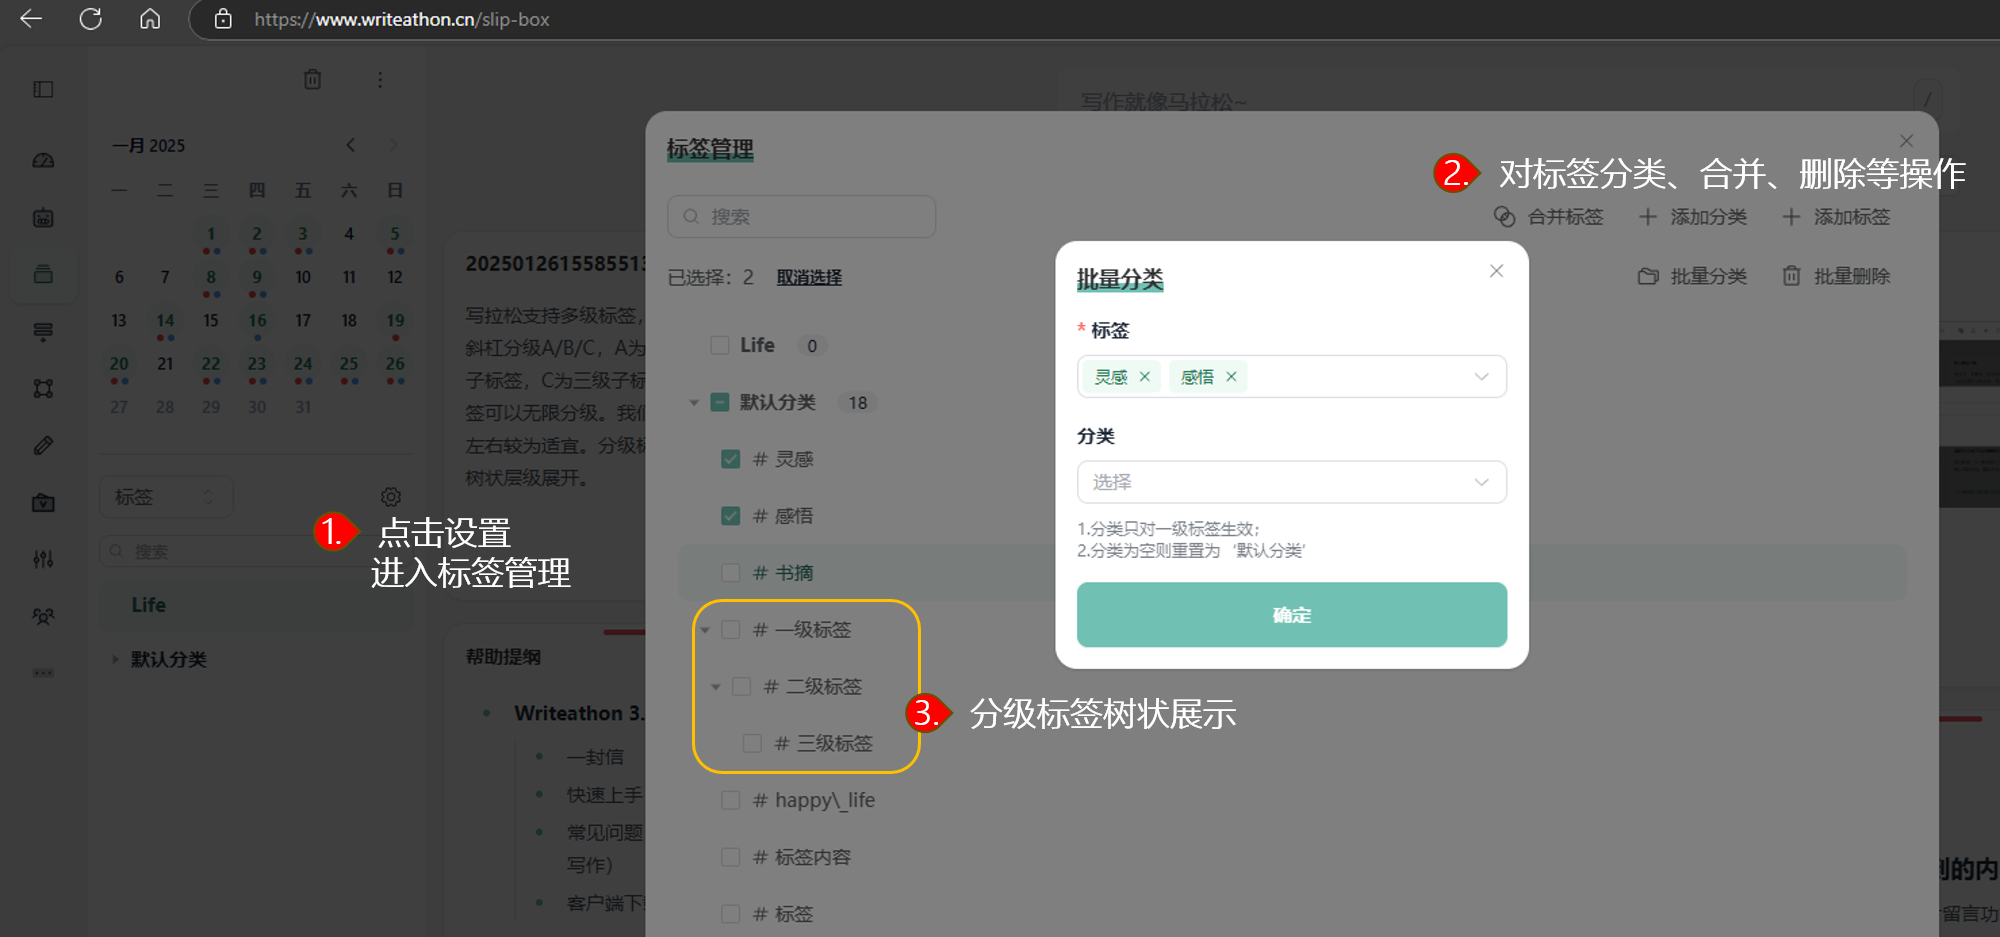The height and width of the screenshot is (937, 2000).
Task: Click 批量分类 batch categorize
Action: (1692, 276)
